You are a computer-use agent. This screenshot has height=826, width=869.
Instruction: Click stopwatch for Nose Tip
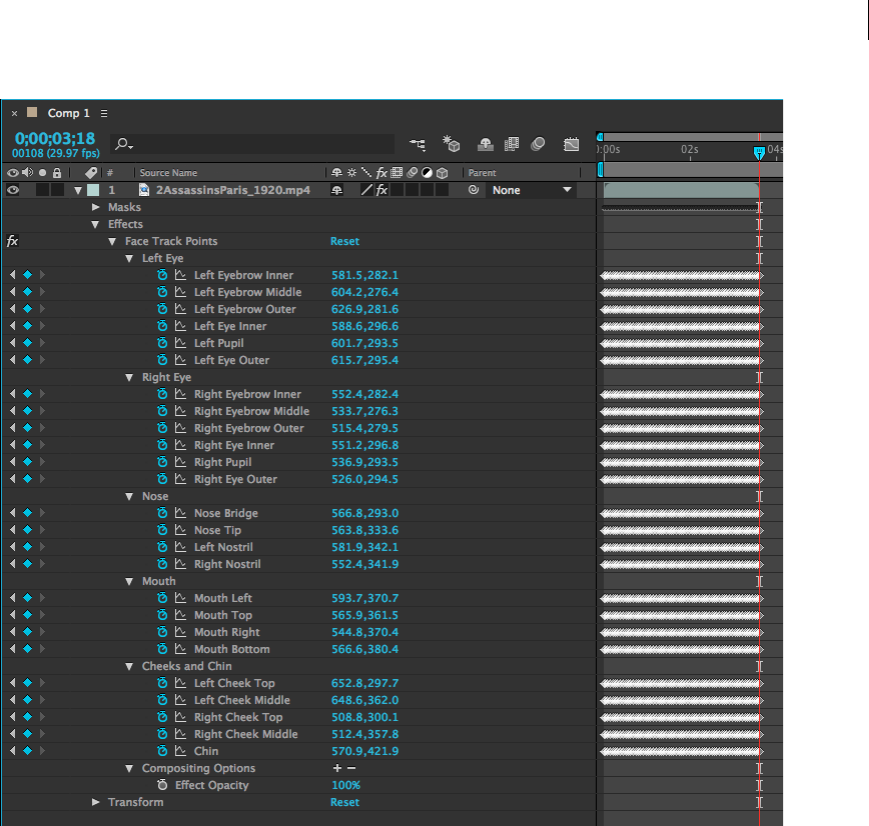pos(162,530)
